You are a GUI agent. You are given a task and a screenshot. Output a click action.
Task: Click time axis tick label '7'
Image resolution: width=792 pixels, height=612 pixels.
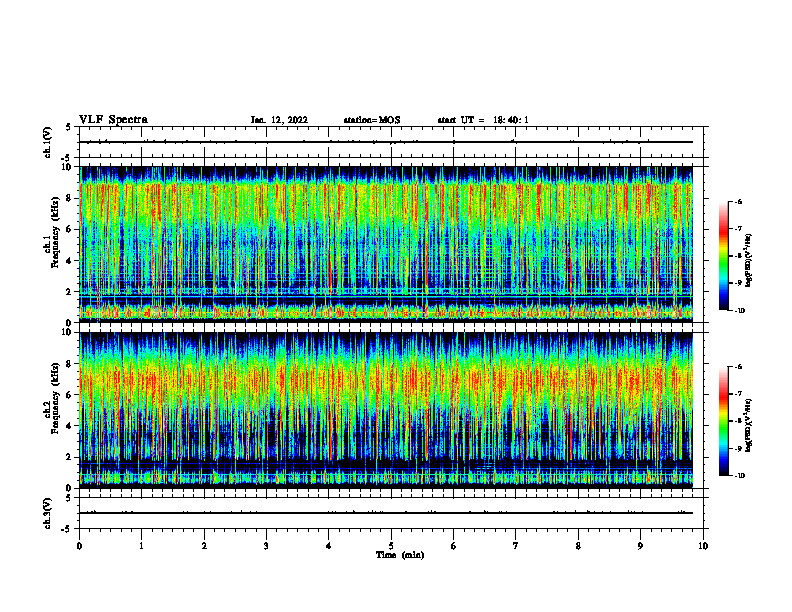pyautogui.click(x=516, y=546)
